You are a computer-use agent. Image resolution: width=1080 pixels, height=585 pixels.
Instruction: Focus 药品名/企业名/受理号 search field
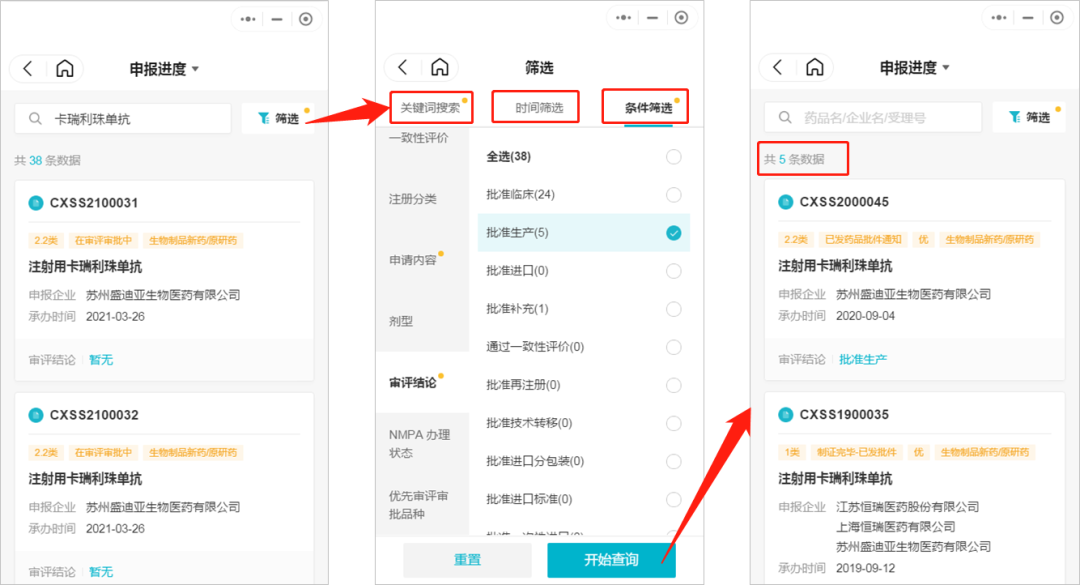click(x=873, y=117)
